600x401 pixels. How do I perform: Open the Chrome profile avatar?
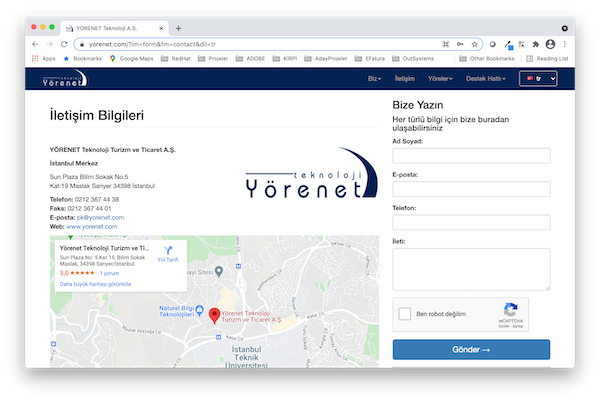tap(550, 44)
